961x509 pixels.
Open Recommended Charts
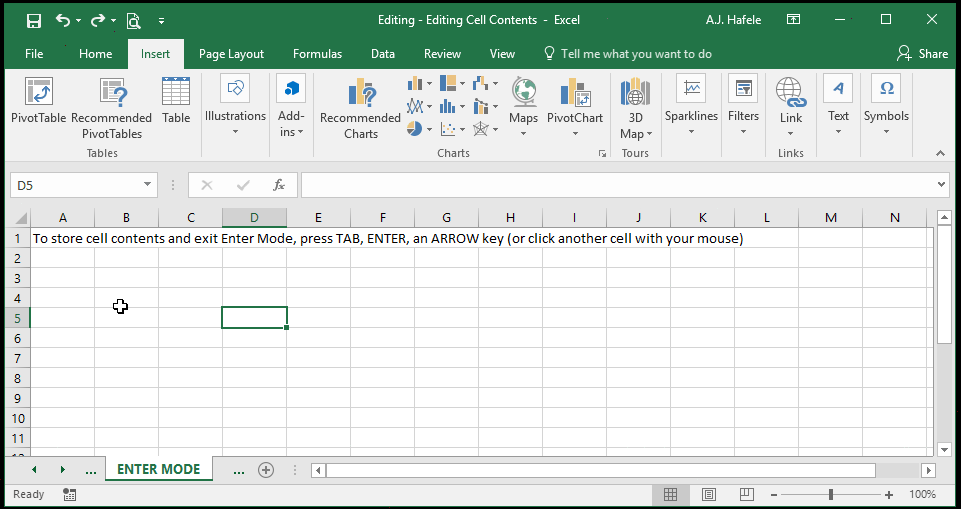pos(360,108)
